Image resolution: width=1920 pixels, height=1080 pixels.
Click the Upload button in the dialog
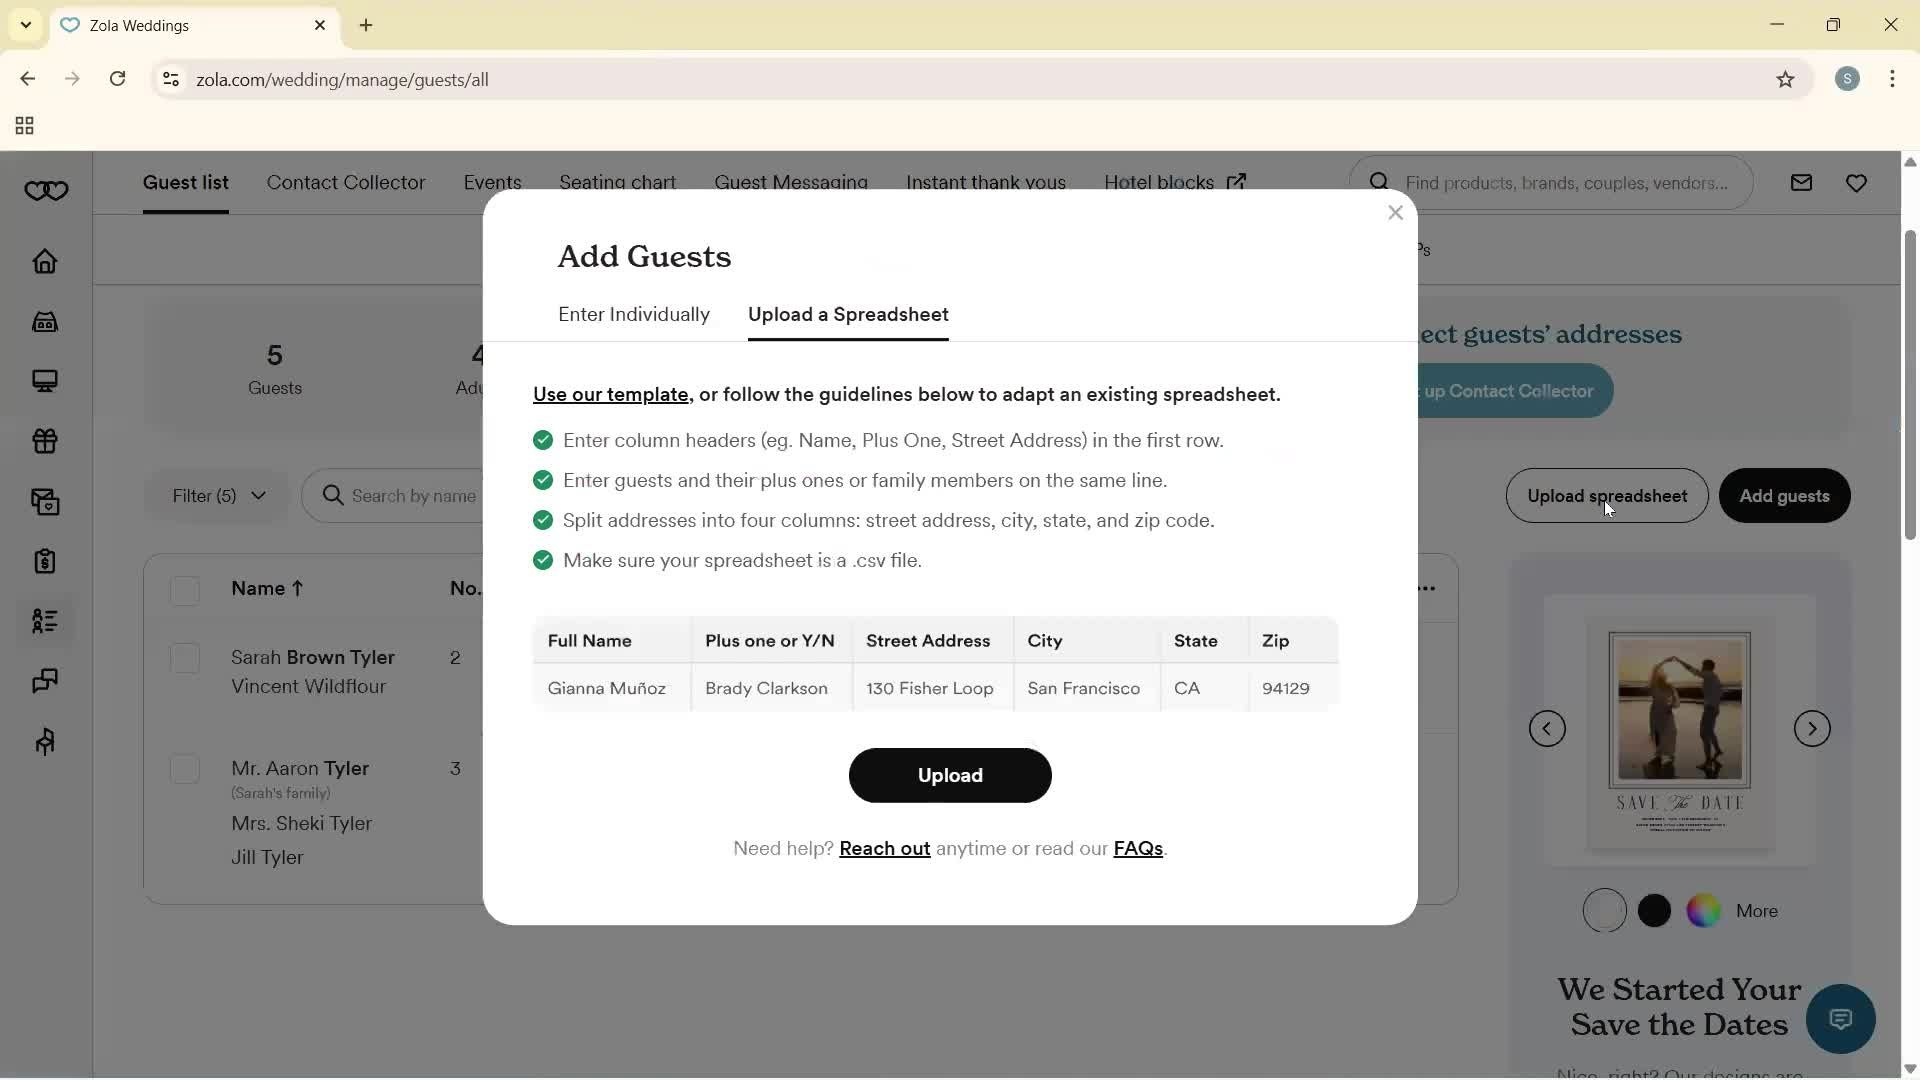tap(949, 775)
